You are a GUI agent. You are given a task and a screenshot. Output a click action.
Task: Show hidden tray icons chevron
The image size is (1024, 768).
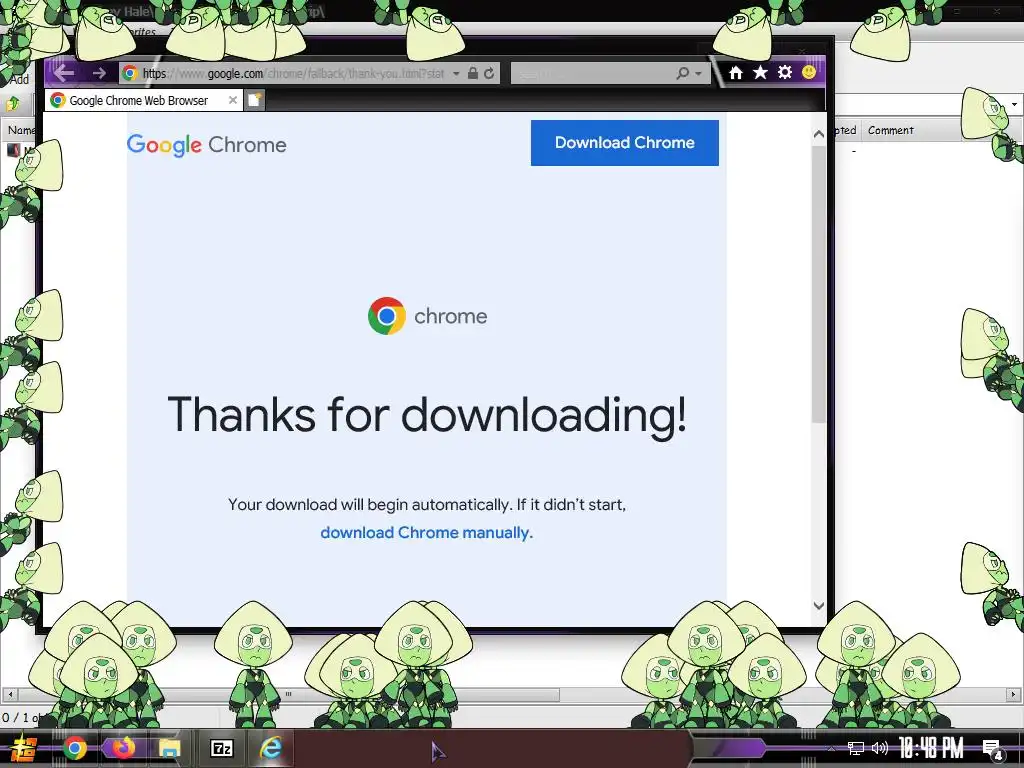[832, 748]
